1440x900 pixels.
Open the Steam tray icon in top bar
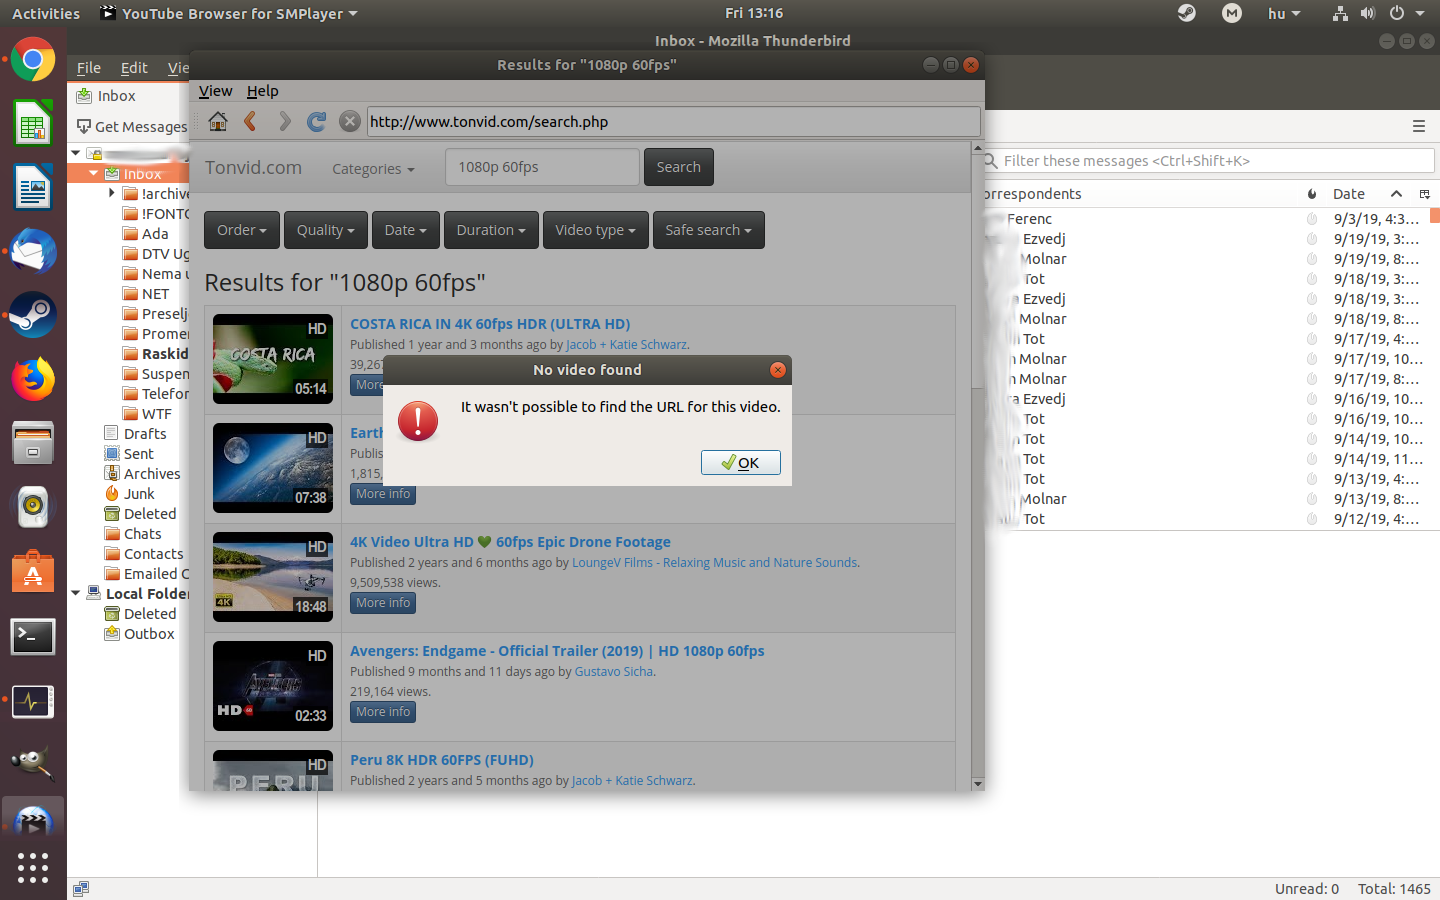click(x=1186, y=13)
